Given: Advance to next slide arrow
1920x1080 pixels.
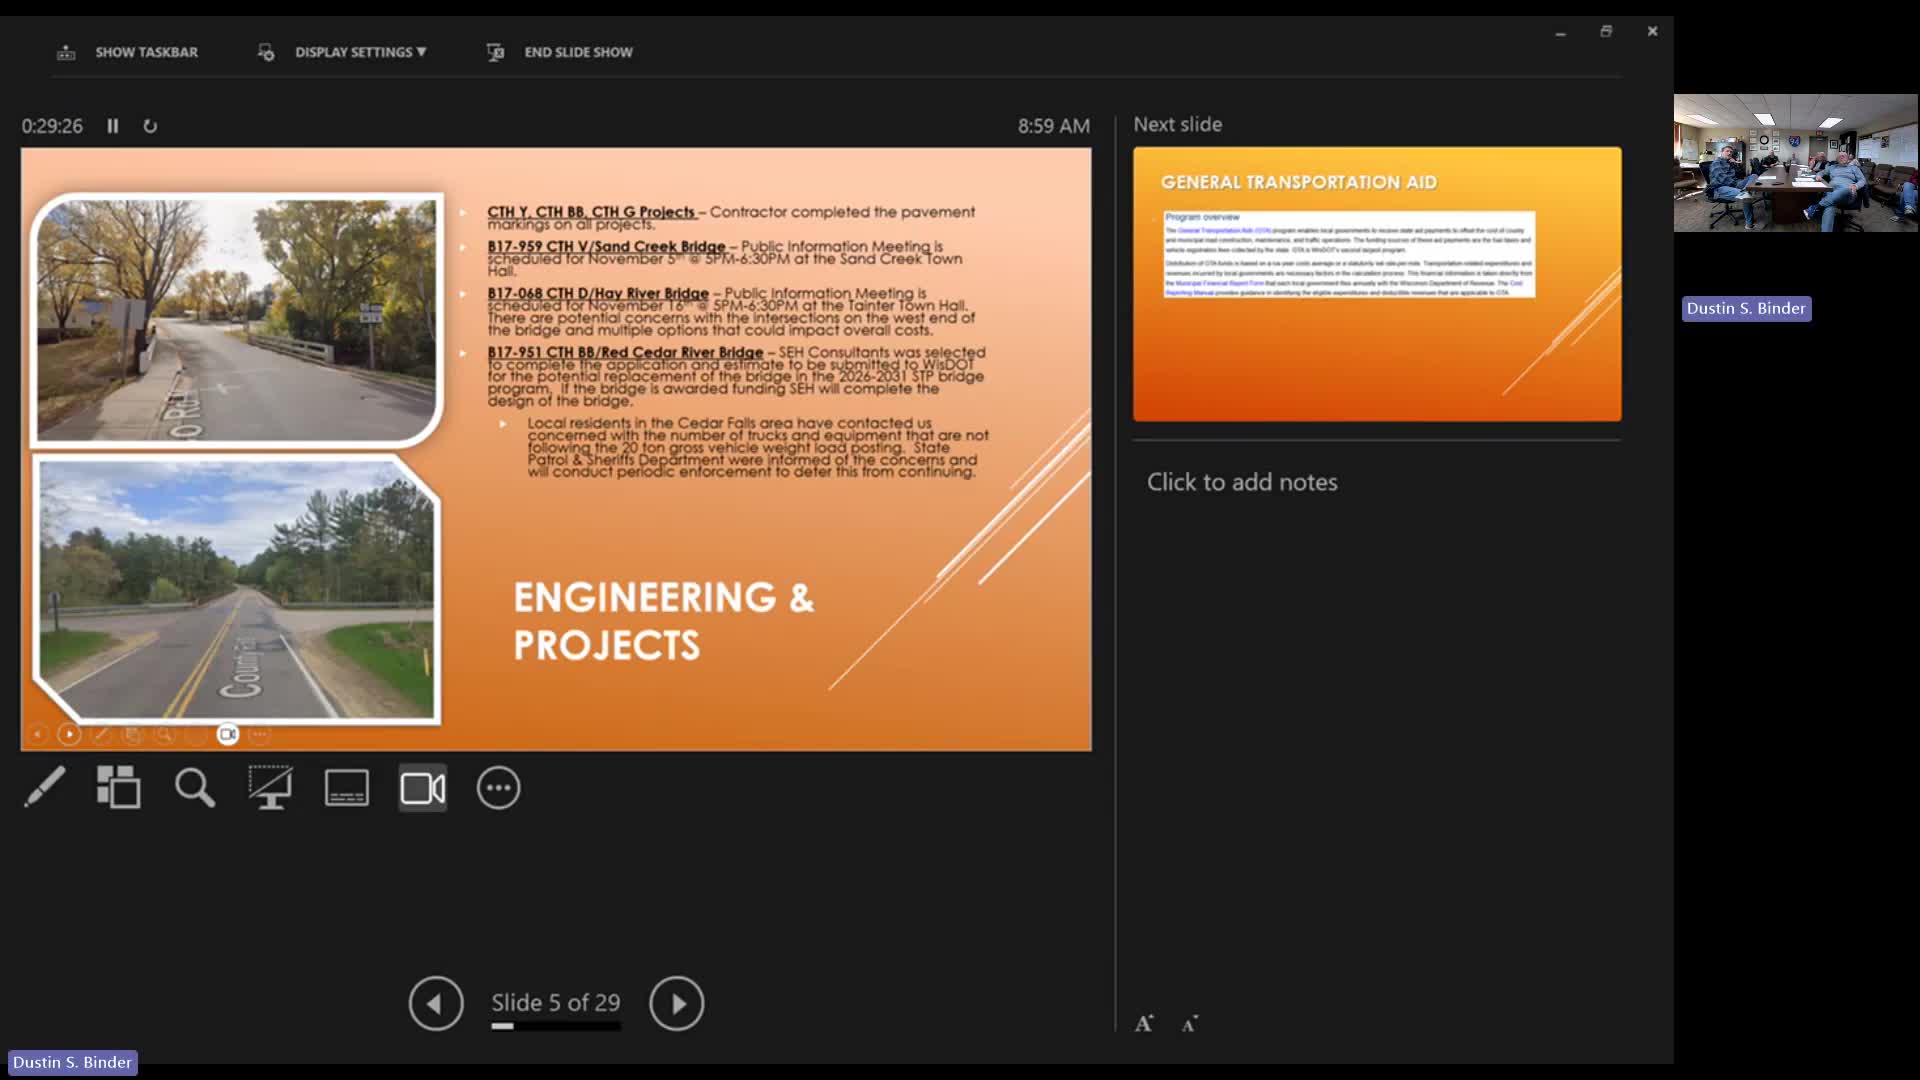Looking at the screenshot, I should (677, 1003).
